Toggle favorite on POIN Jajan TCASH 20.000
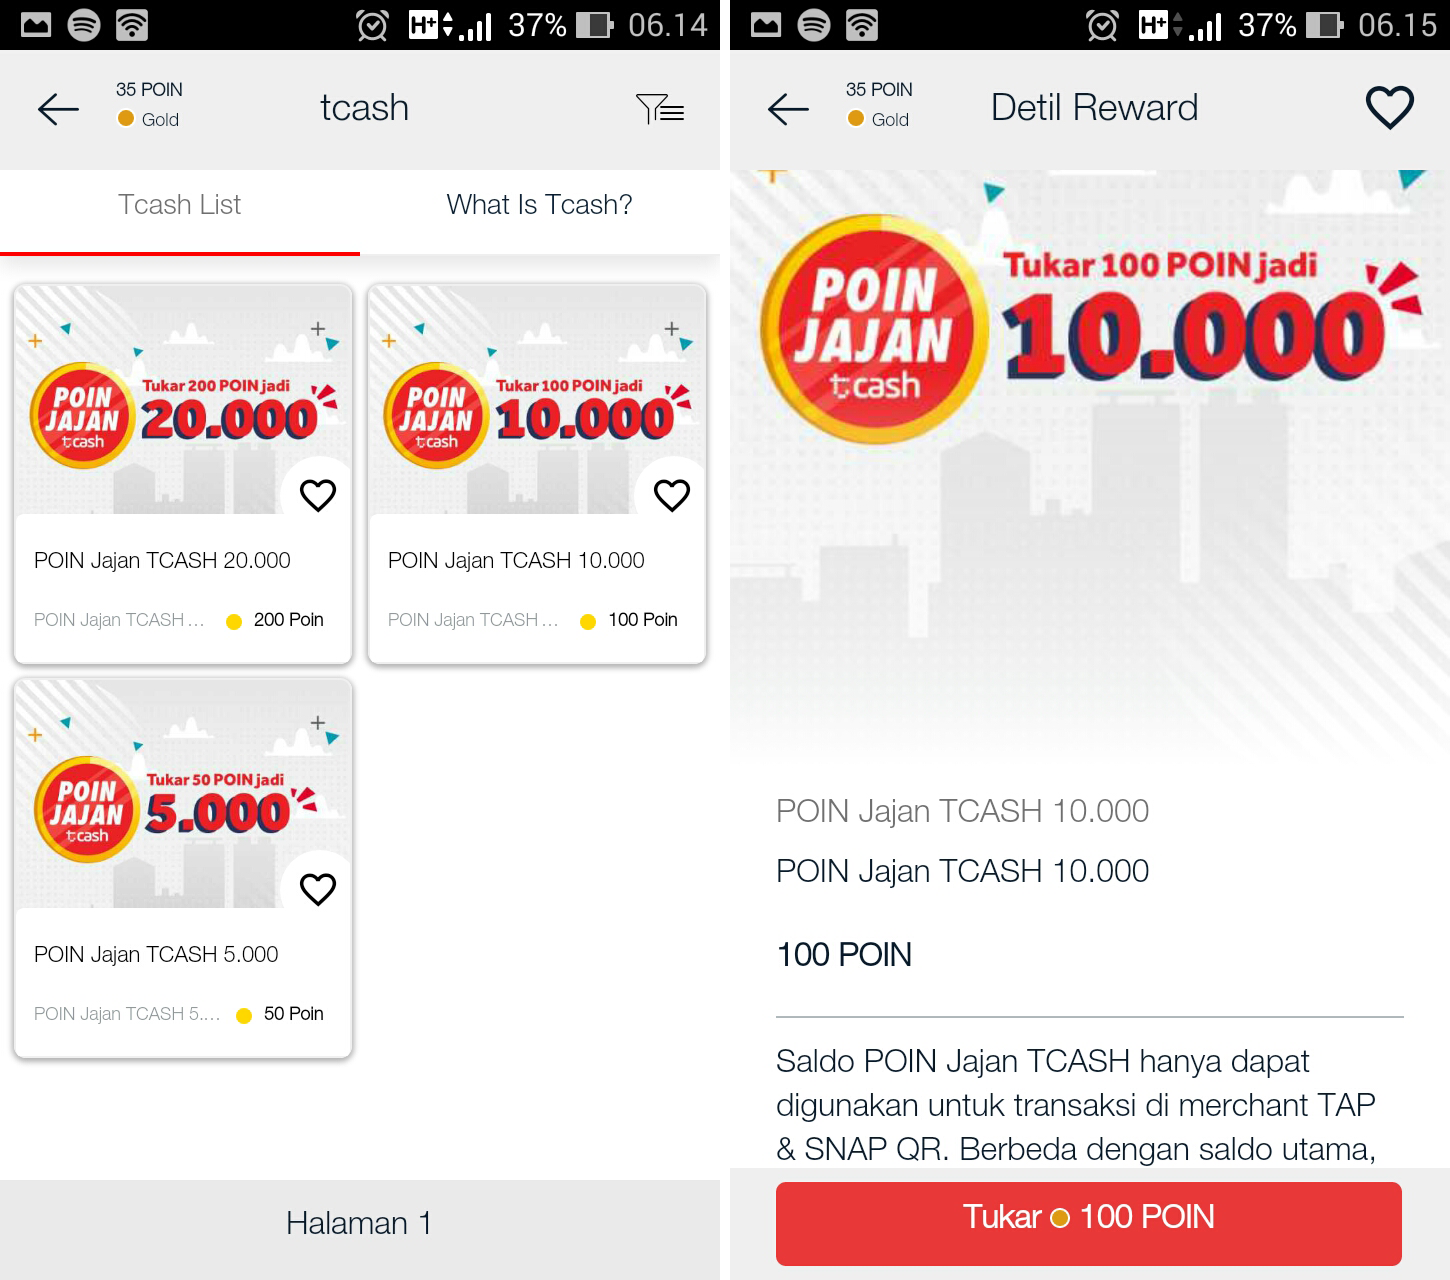The height and width of the screenshot is (1280, 1450). tap(318, 495)
